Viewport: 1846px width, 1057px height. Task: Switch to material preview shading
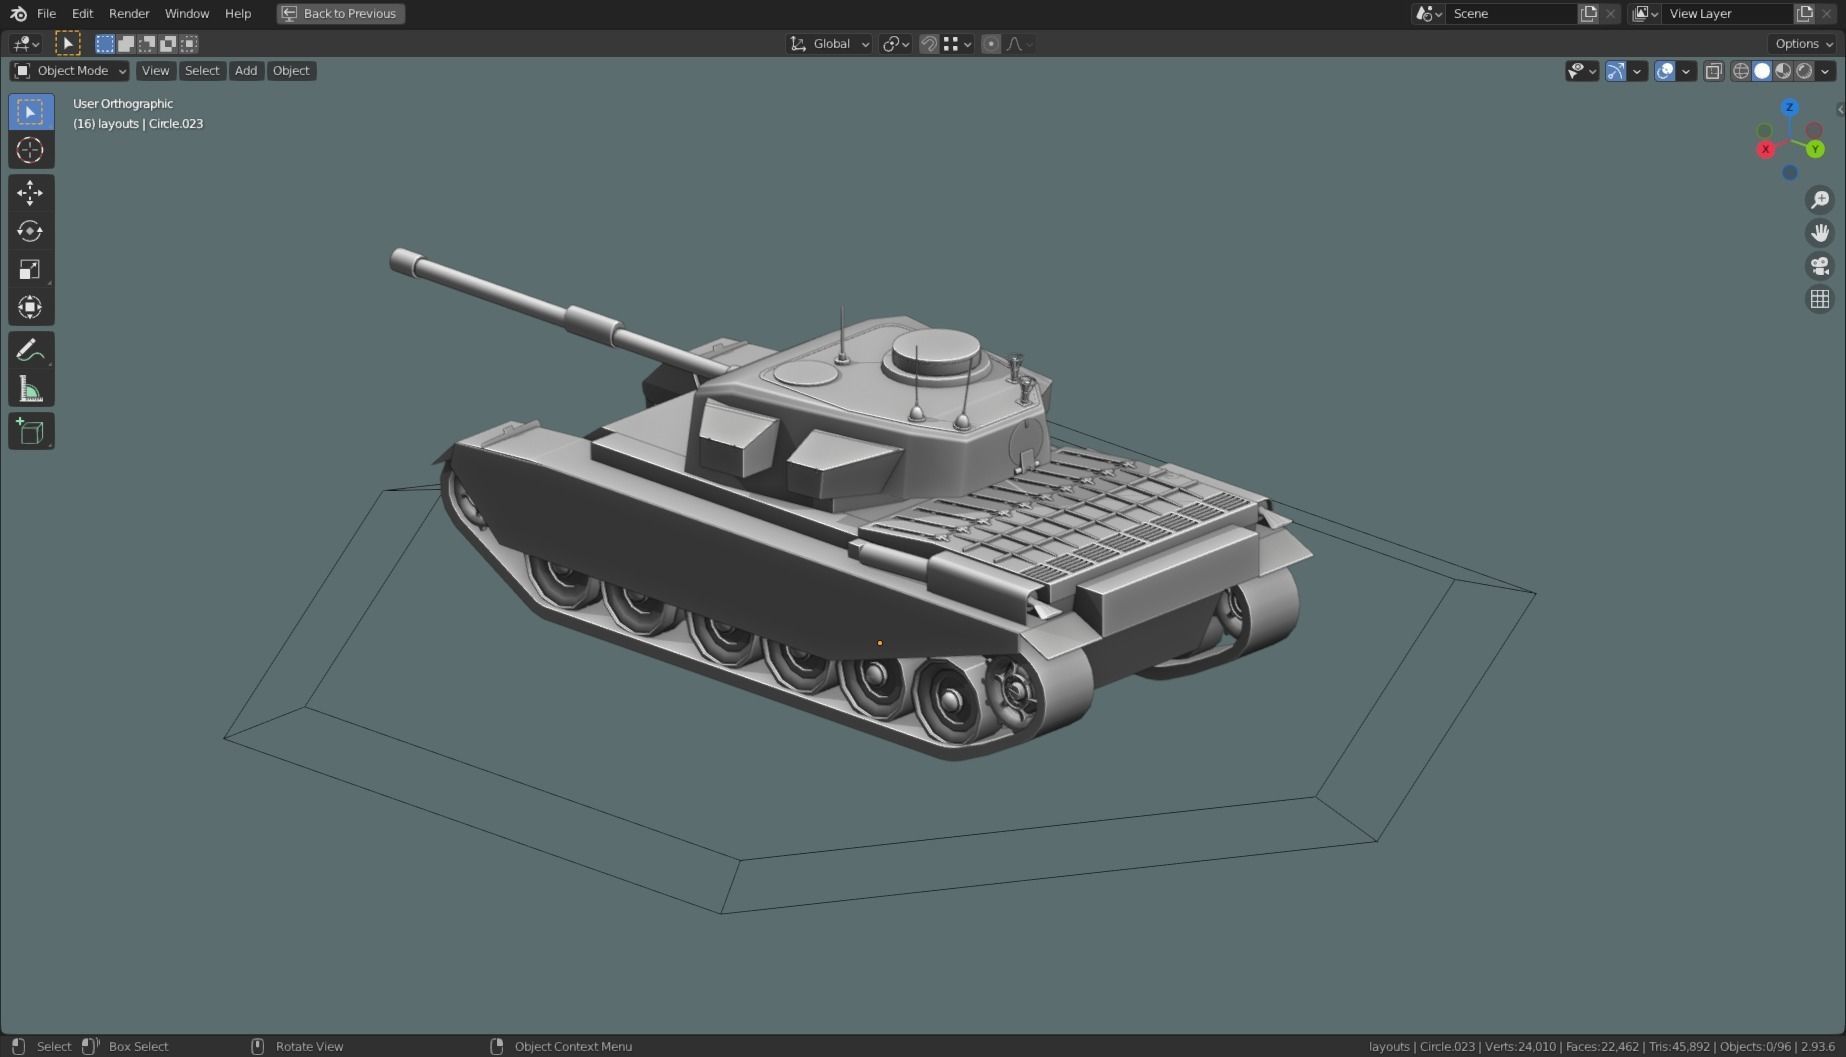1783,71
